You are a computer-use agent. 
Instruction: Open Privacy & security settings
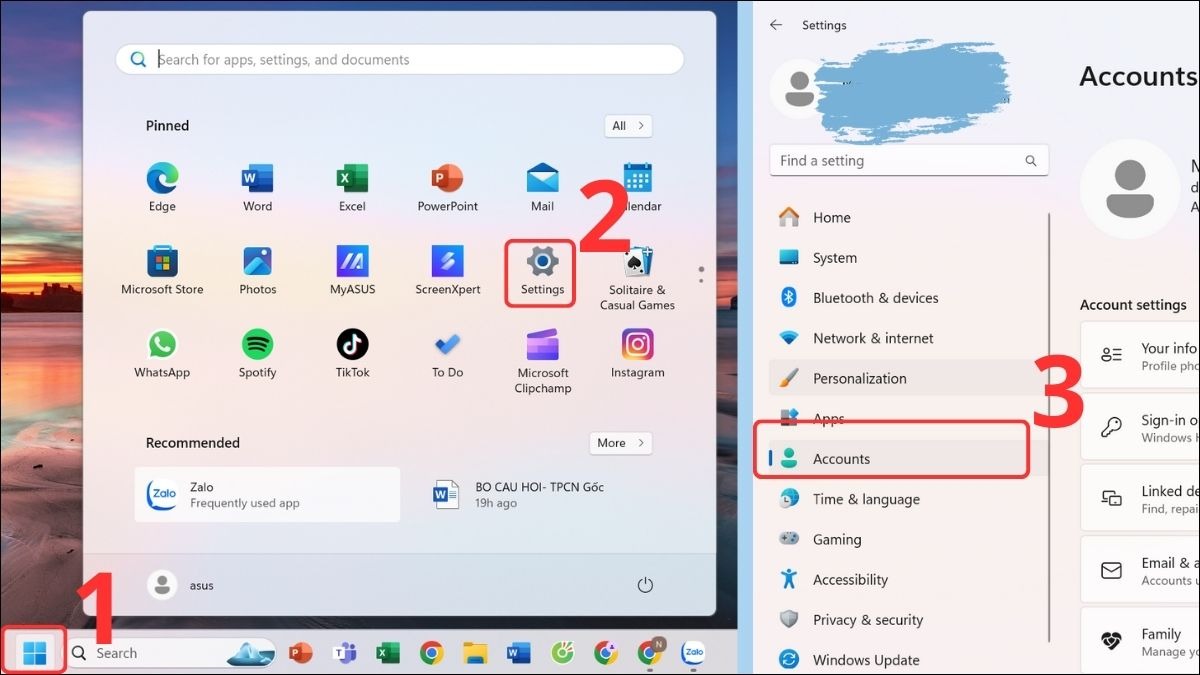(909, 620)
